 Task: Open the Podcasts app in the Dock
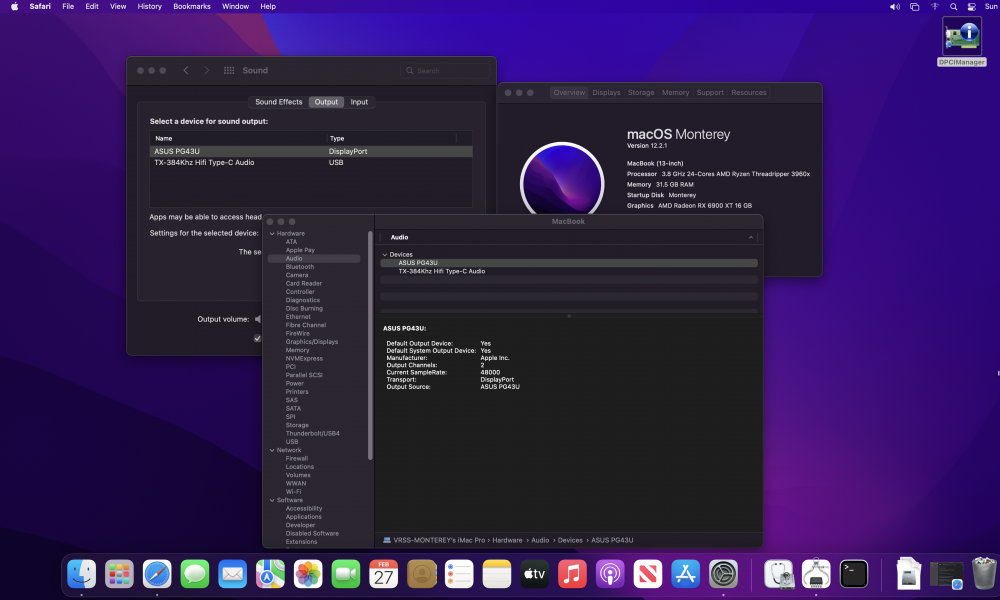tap(610, 574)
